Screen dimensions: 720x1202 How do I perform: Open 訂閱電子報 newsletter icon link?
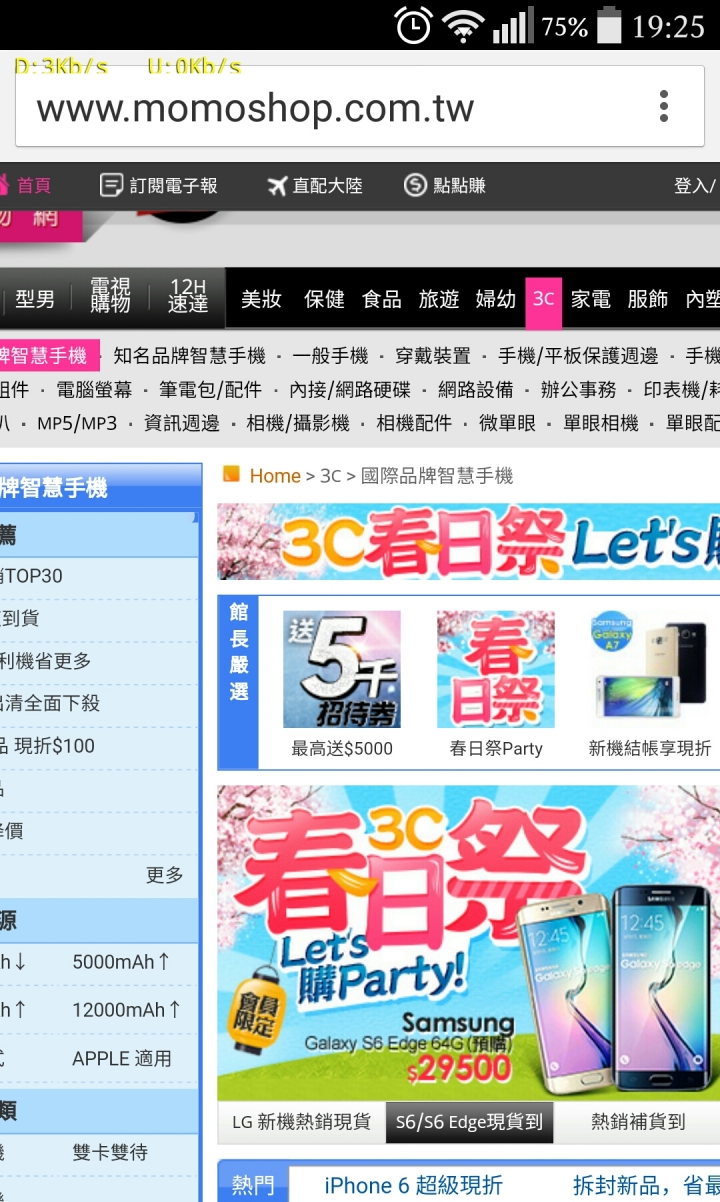(x=159, y=185)
